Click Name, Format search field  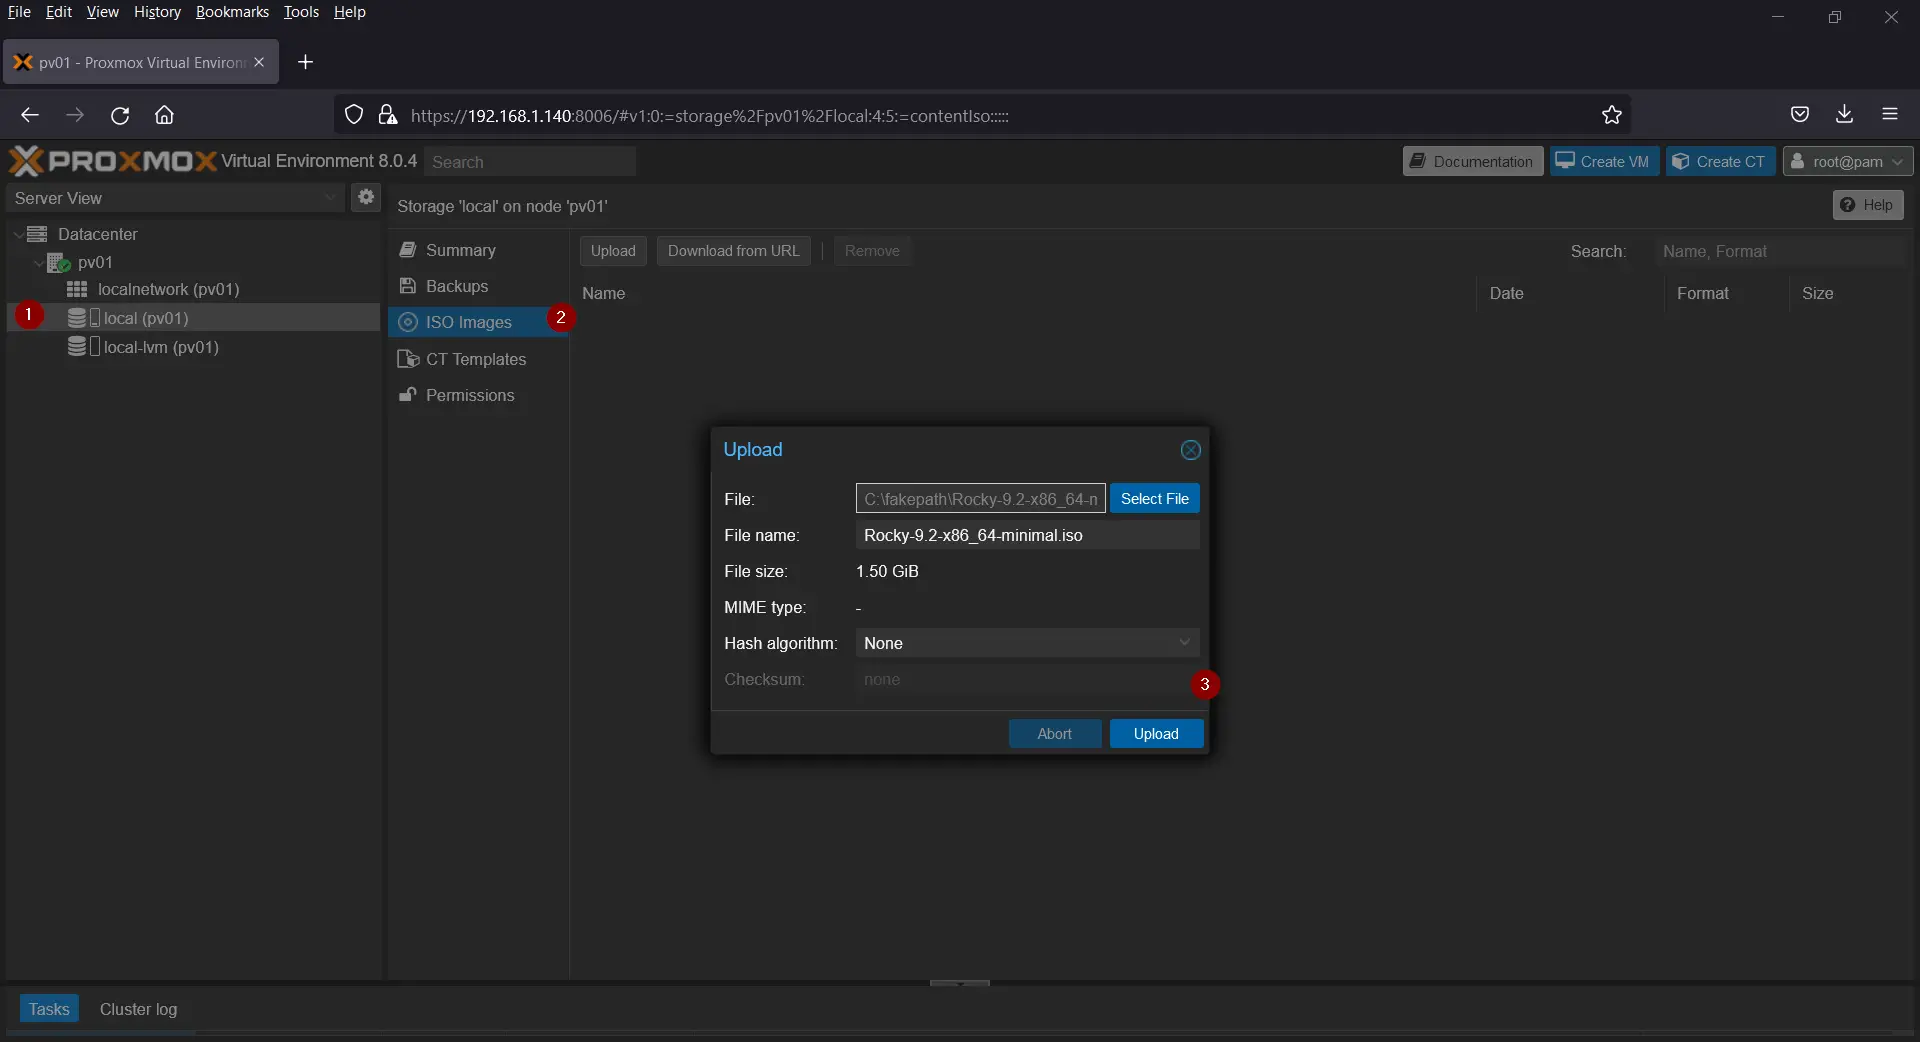tap(1780, 251)
